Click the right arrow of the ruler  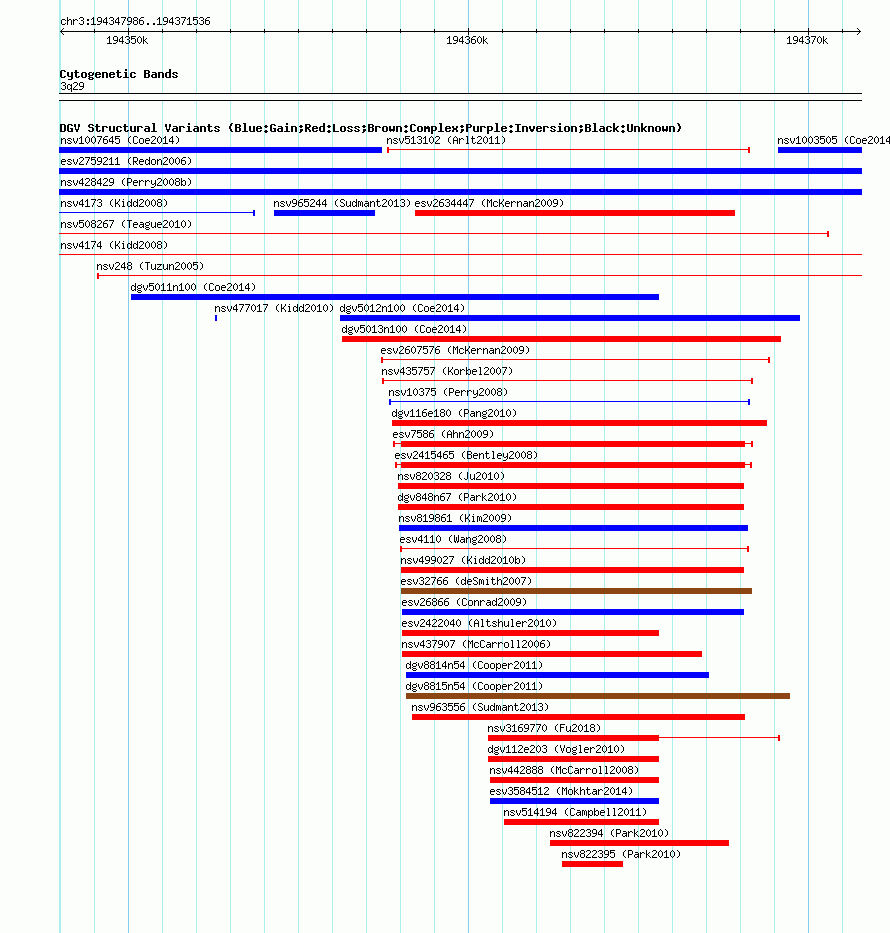pyautogui.click(x=858, y=31)
